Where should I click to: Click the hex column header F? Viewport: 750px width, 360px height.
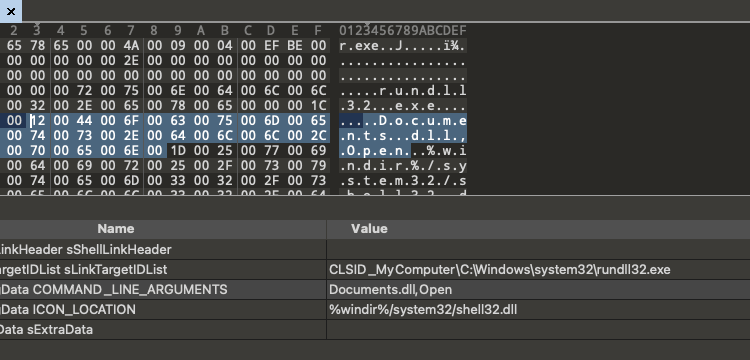click(318, 31)
